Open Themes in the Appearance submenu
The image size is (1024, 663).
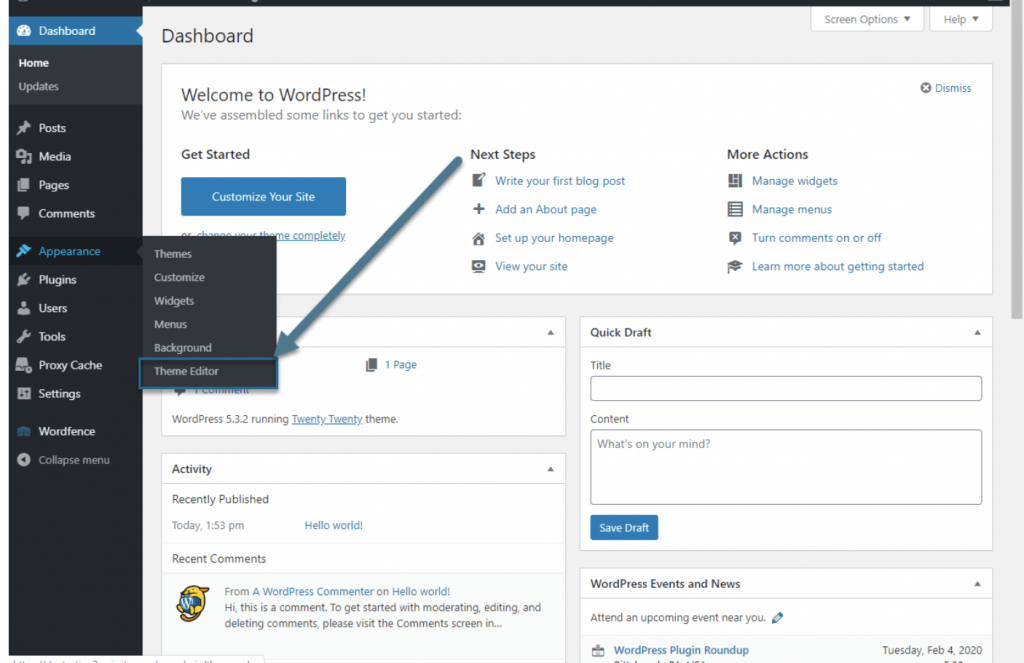tap(172, 253)
